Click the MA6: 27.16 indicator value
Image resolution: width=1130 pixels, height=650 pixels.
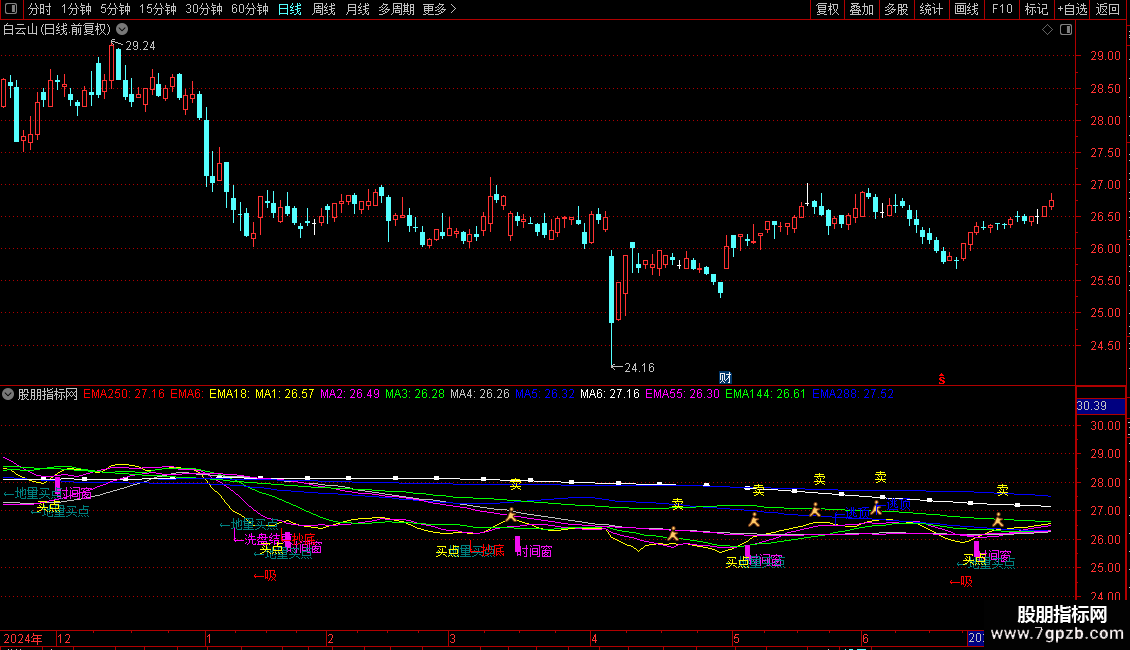point(610,394)
